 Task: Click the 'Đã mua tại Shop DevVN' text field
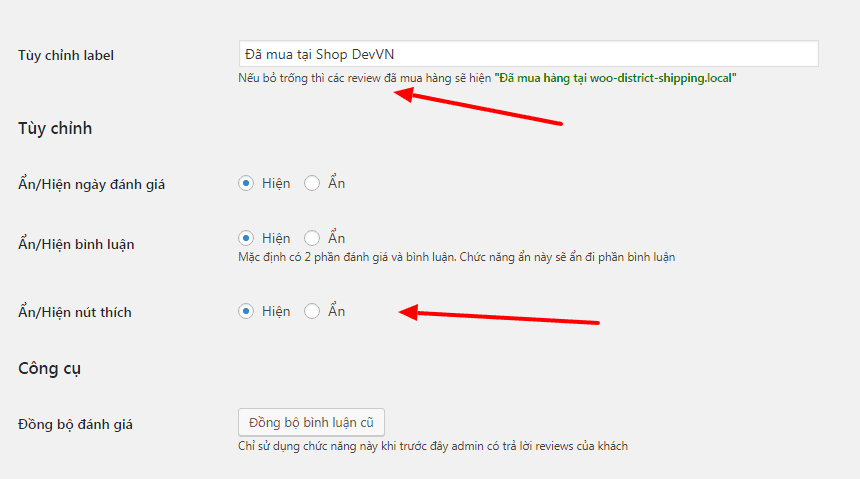click(x=527, y=54)
